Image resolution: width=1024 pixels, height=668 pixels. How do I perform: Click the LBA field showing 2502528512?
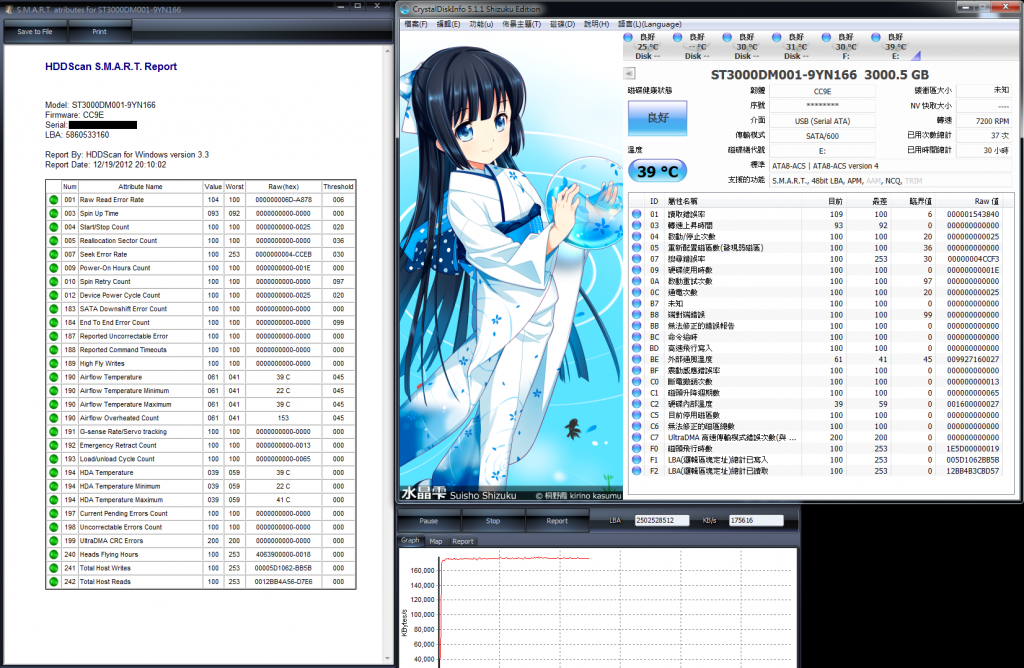(x=662, y=520)
